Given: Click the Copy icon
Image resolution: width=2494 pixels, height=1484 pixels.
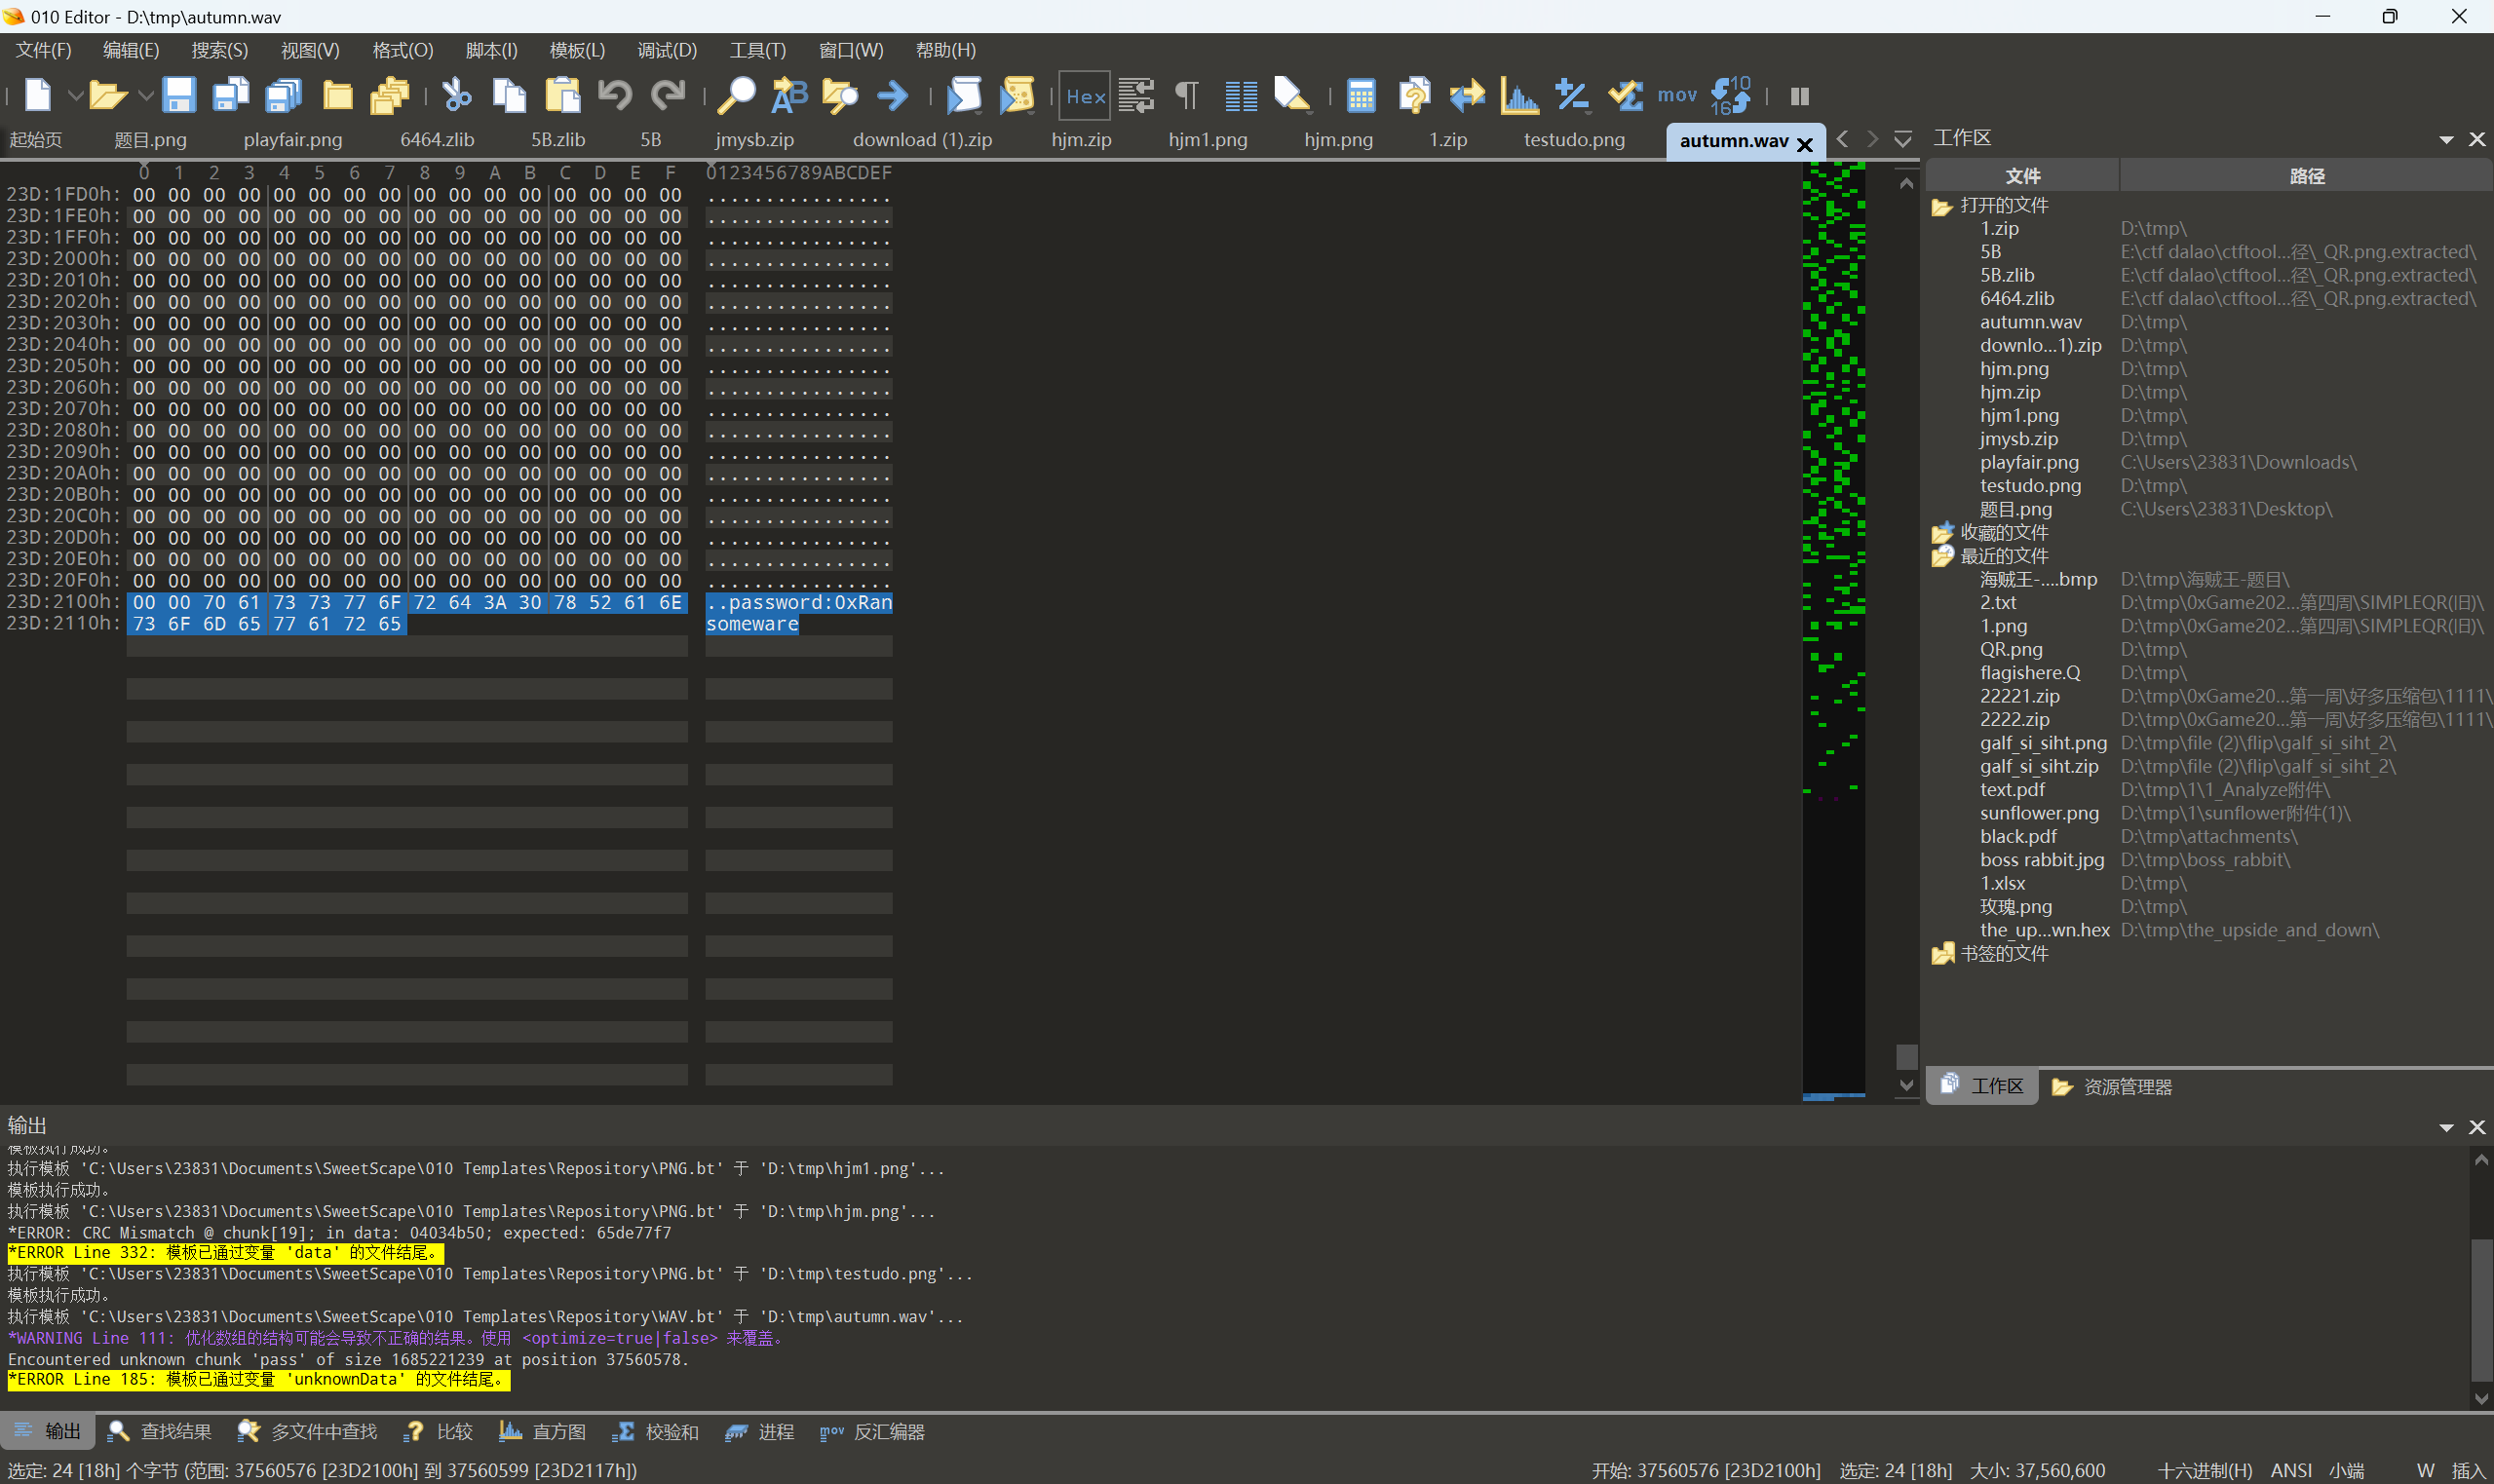Looking at the screenshot, I should point(509,96).
